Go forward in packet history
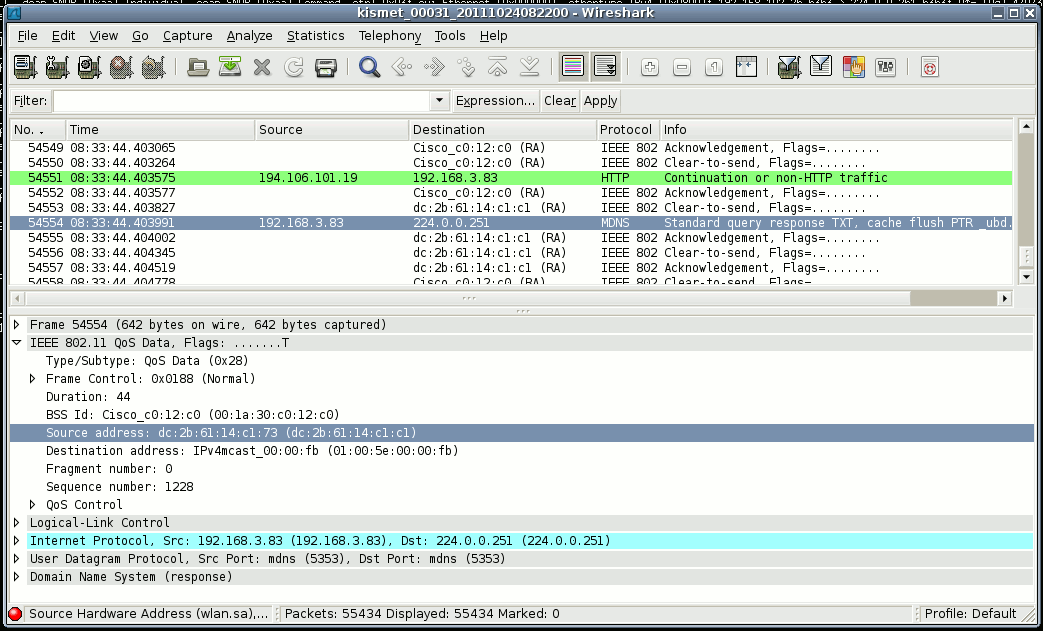Viewport: 1043px width, 631px height. [434, 67]
